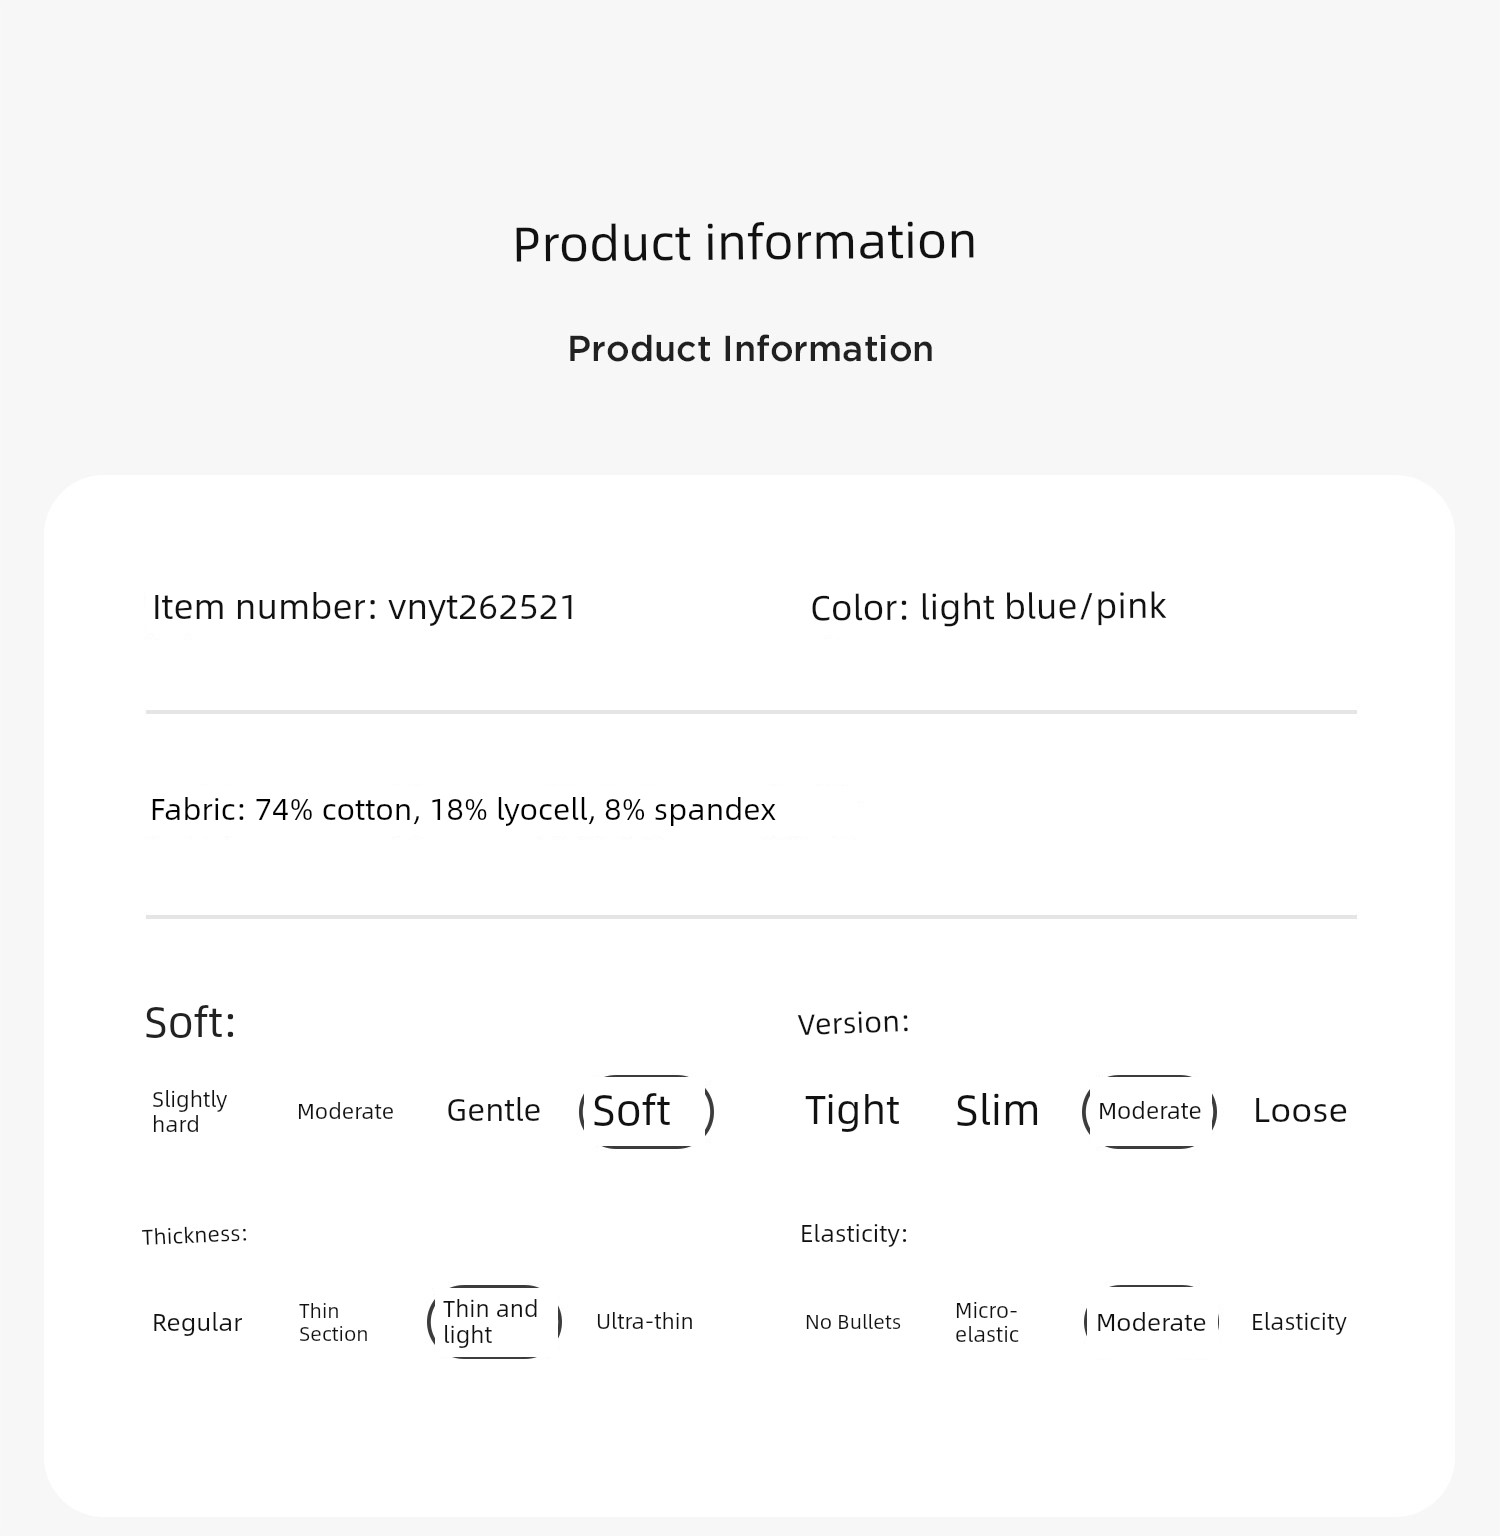The width and height of the screenshot is (1500, 1536).
Task: Pick 'Moderate' under the Soft section
Action: point(345,1111)
